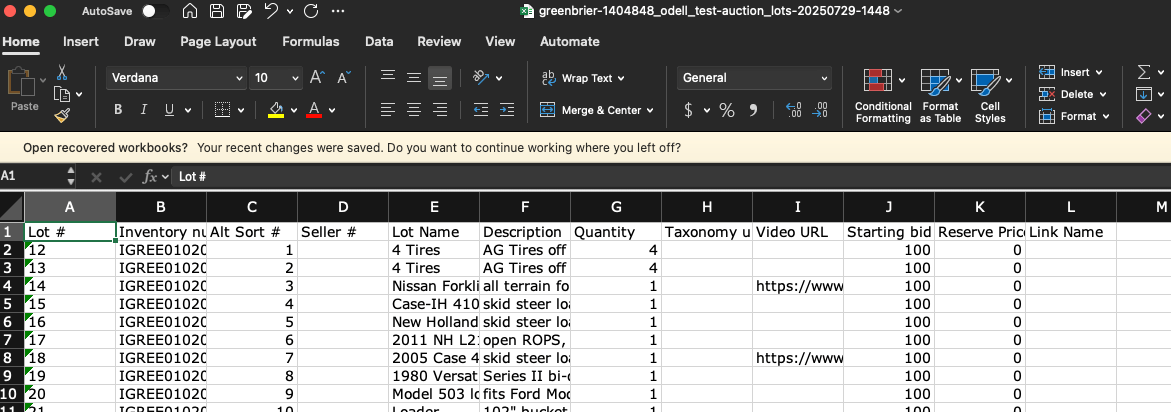Align text to top
Viewport: 1171px width, 412px height.
click(388, 78)
